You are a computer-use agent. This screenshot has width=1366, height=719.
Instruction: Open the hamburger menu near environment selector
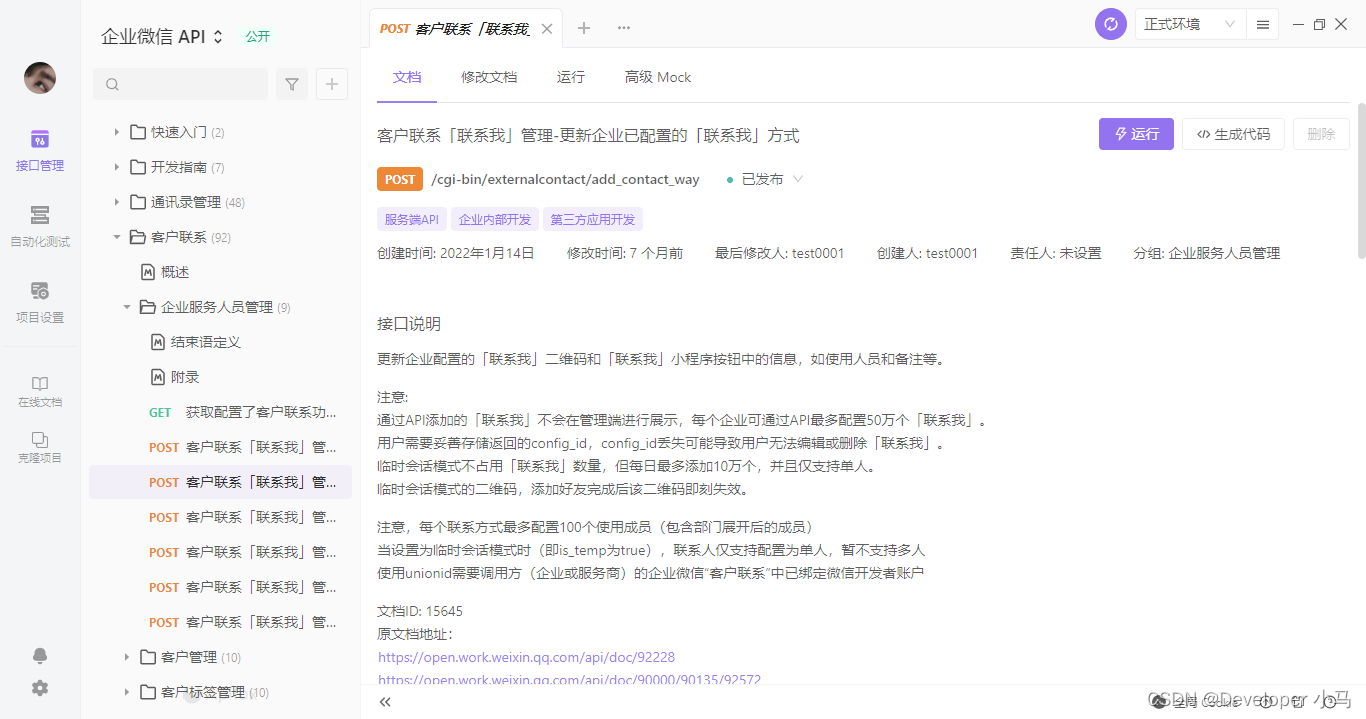point(1263,24)
